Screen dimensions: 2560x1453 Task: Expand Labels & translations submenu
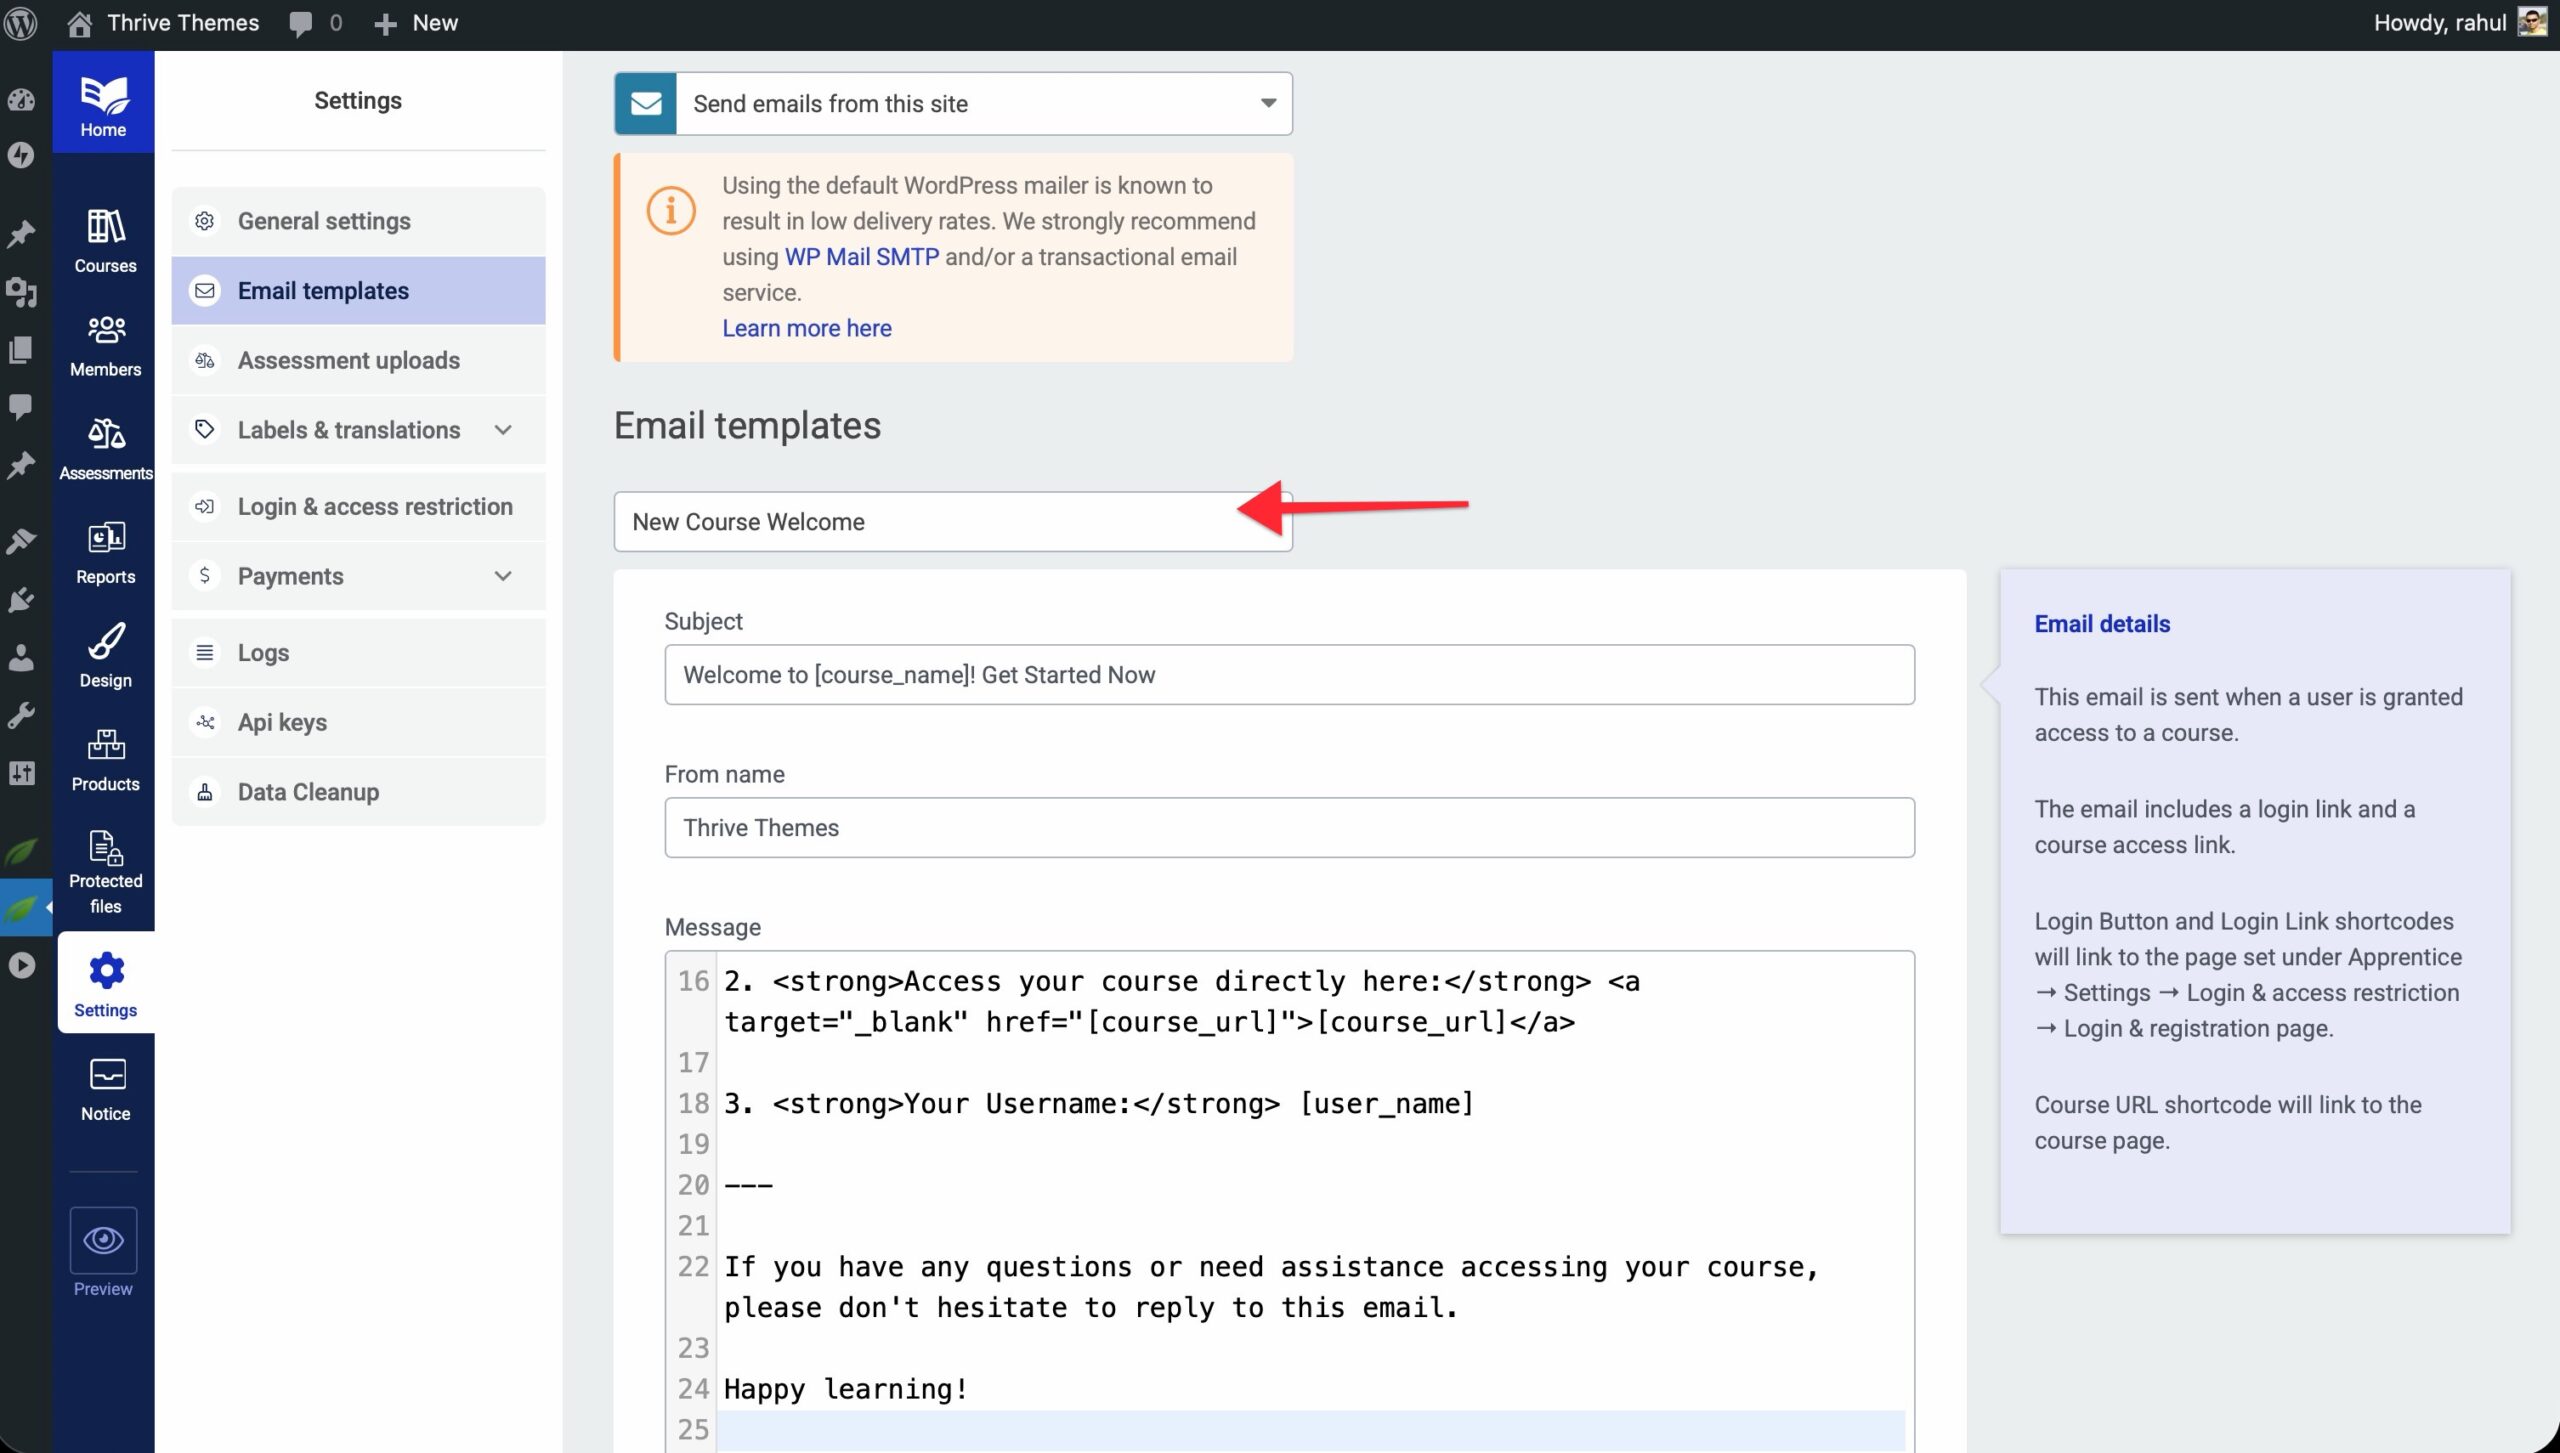(503, 430)
